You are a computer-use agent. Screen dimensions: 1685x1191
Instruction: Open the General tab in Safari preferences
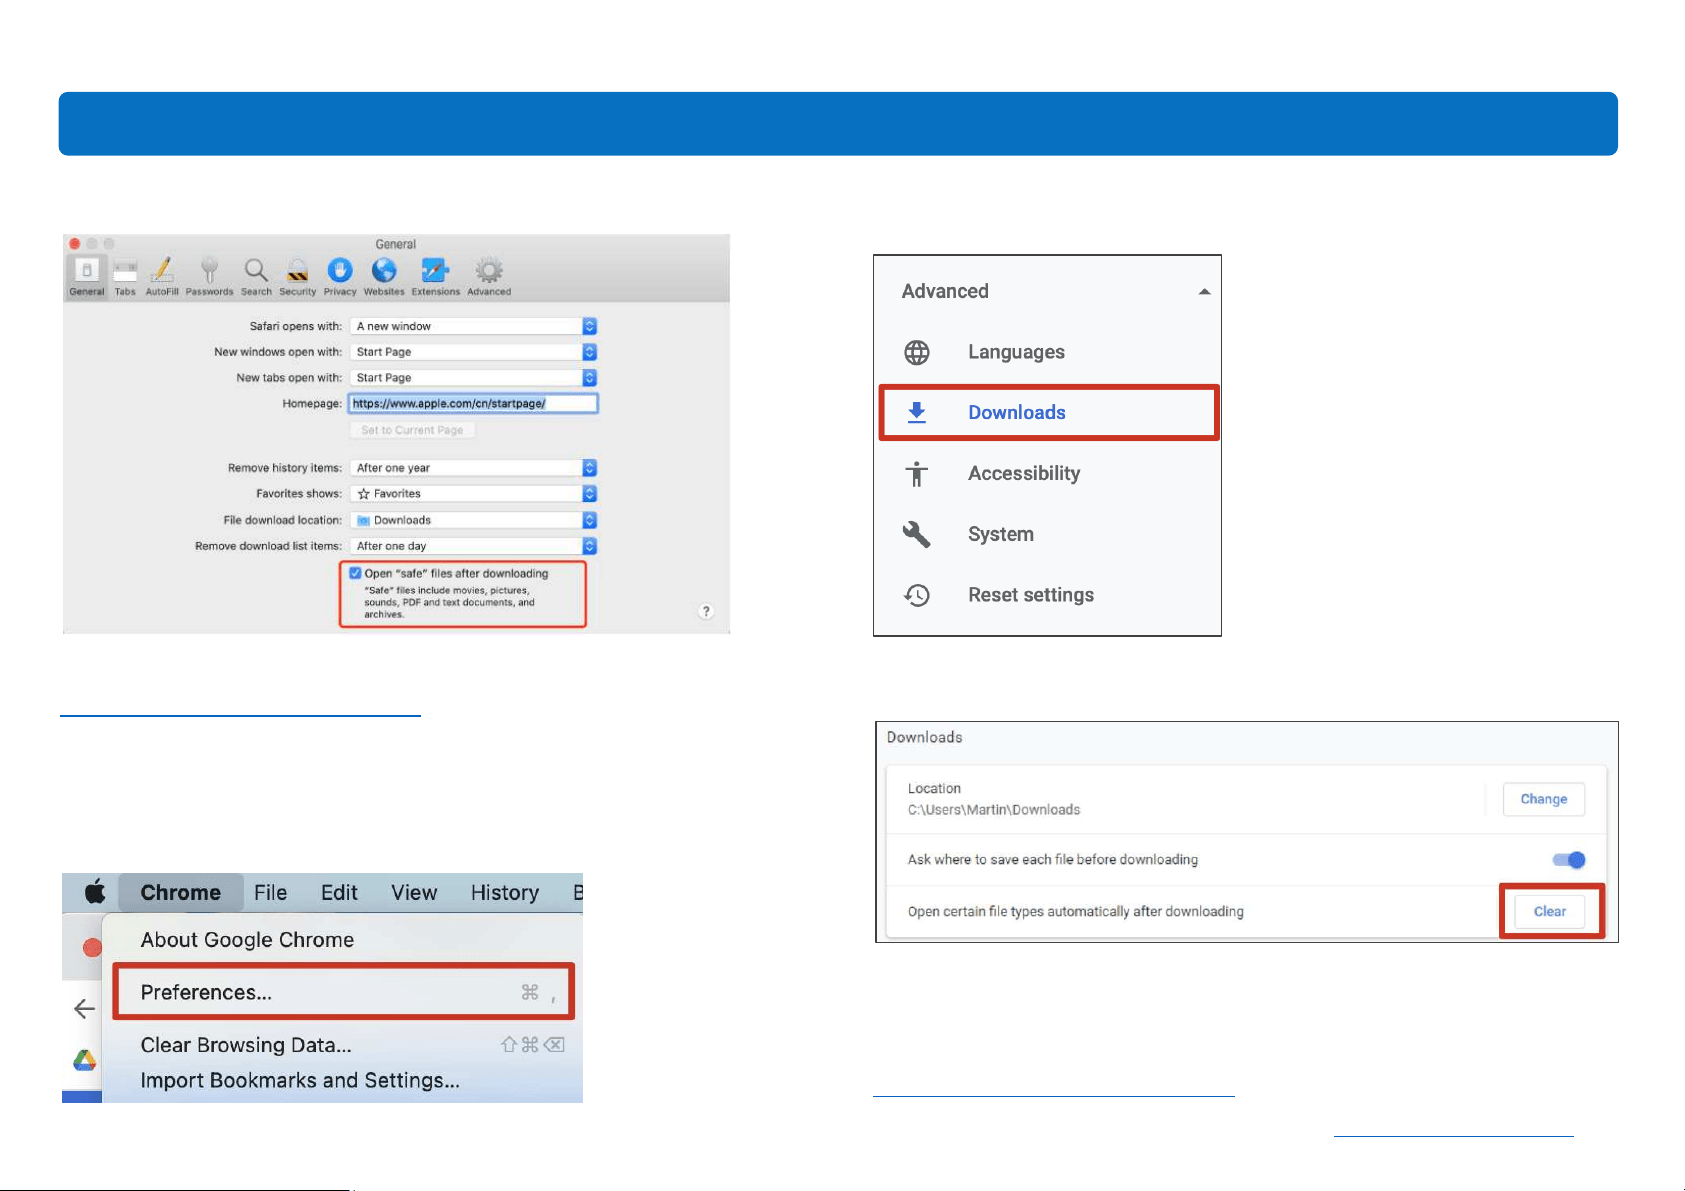pos(87,277)
